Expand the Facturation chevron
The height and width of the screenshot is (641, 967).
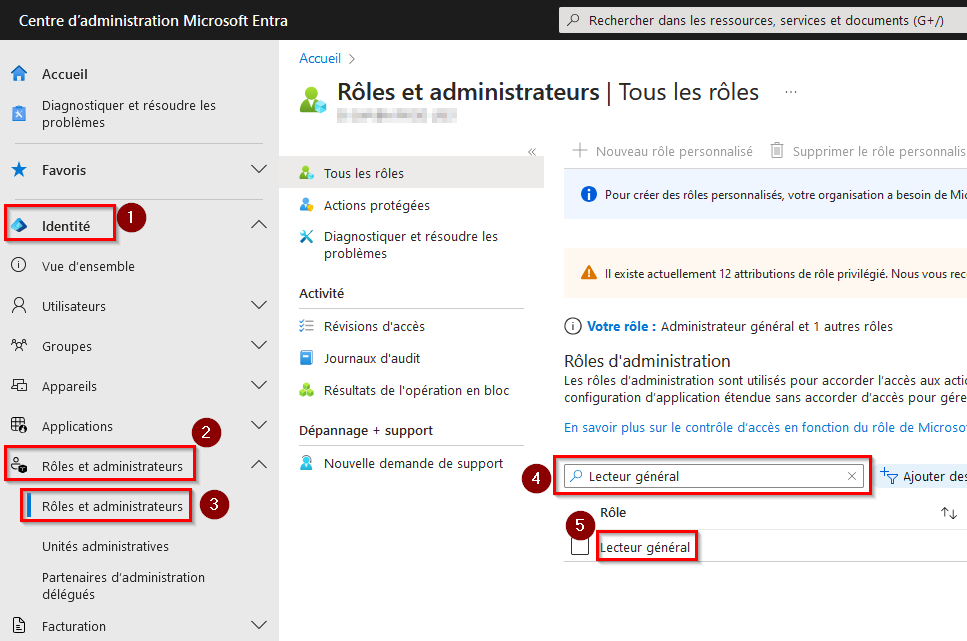(x=259, y=625)
